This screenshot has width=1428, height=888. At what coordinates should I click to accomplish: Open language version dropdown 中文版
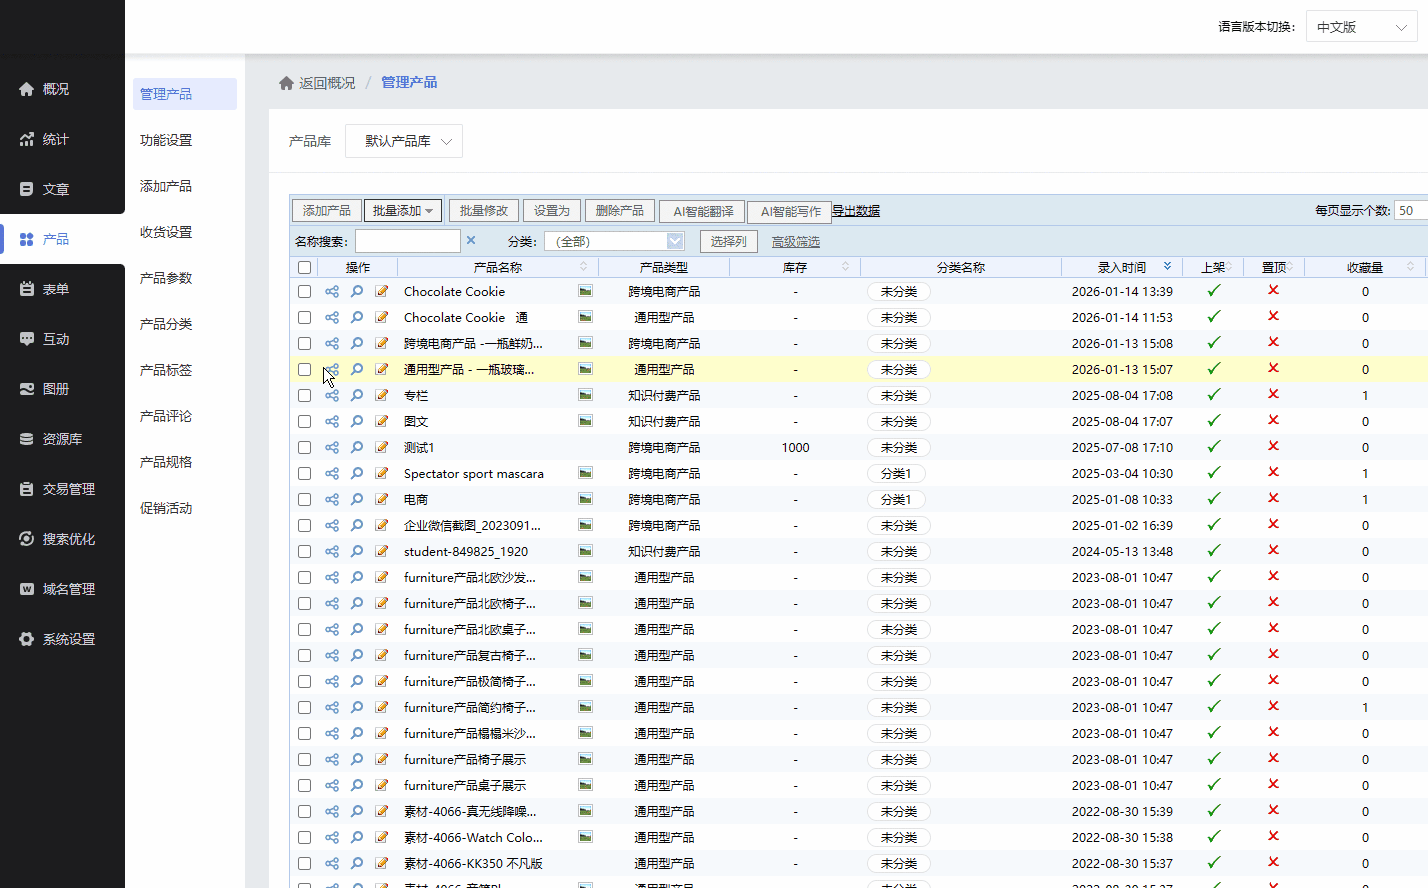point(1361,27)
